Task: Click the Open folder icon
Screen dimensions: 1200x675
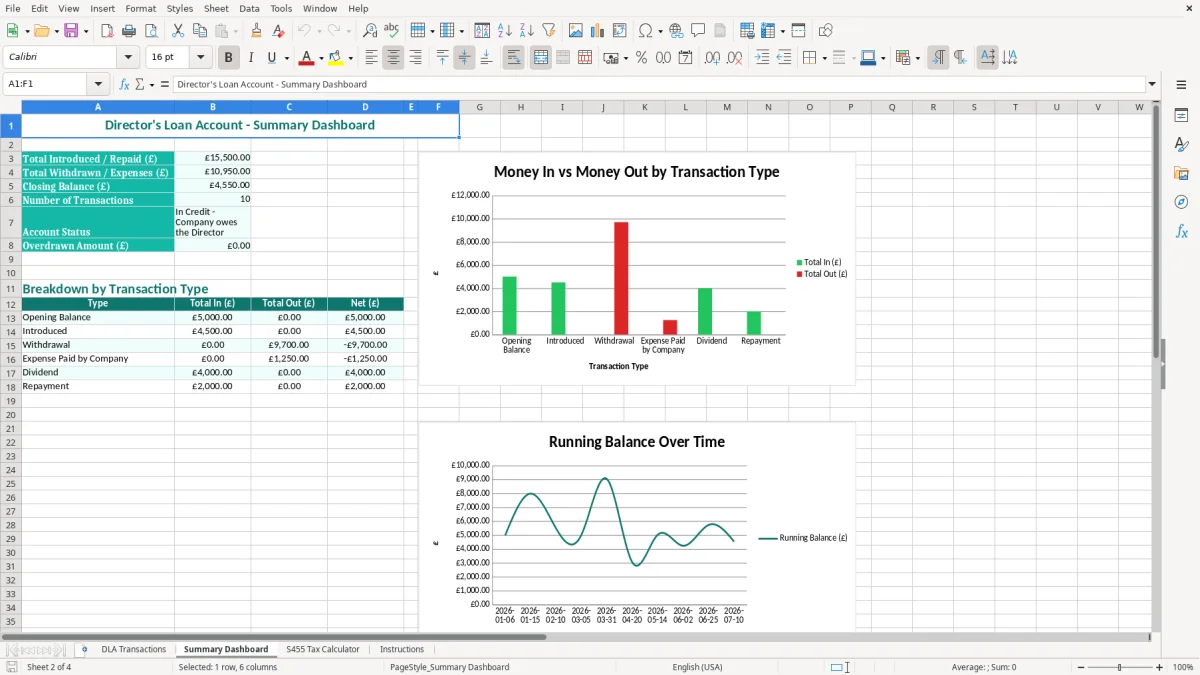Action: tap(41, 31)
